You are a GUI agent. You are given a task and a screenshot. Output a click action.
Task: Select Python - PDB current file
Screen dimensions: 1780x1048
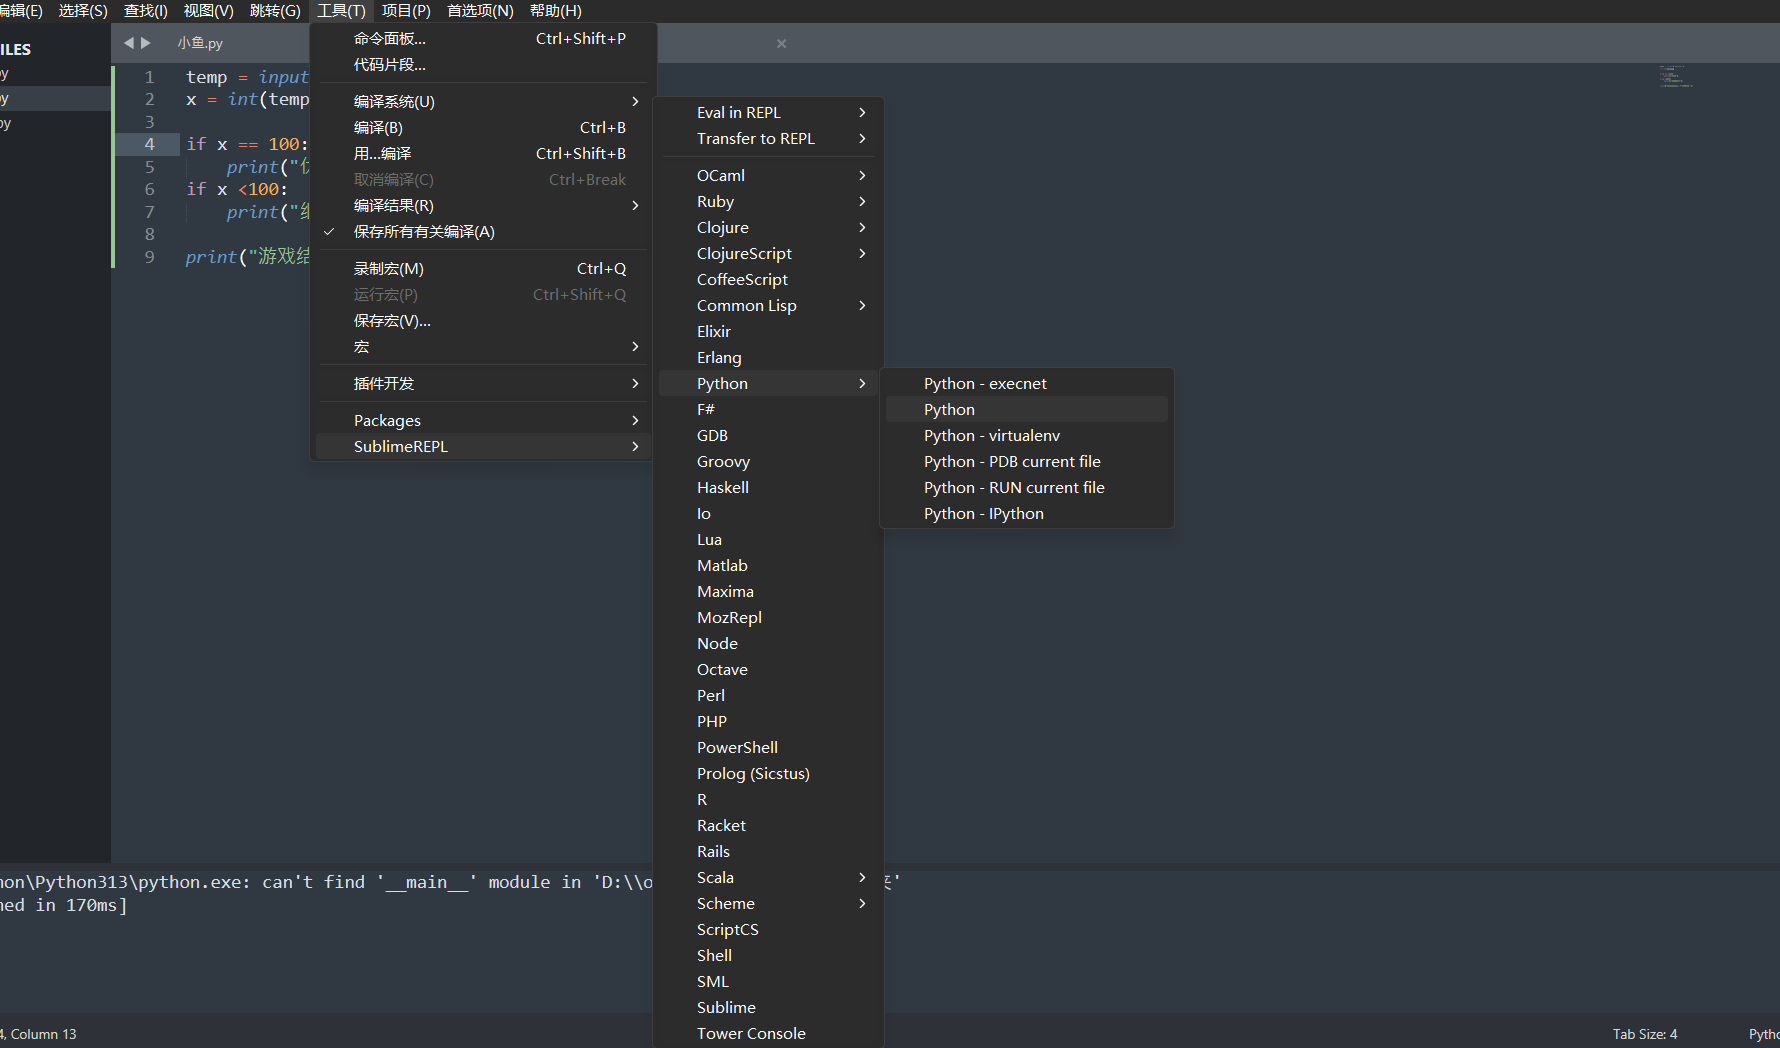point(1026,462)
